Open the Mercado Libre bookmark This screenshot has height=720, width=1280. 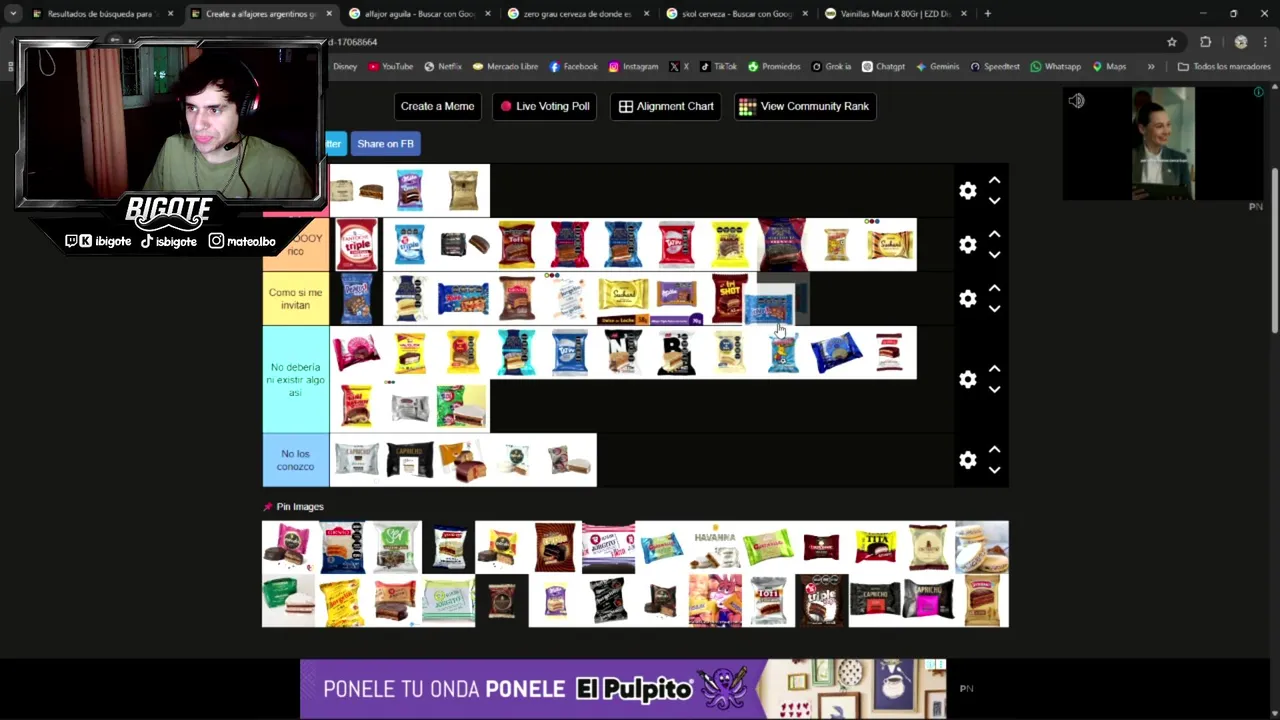point(505,67)
